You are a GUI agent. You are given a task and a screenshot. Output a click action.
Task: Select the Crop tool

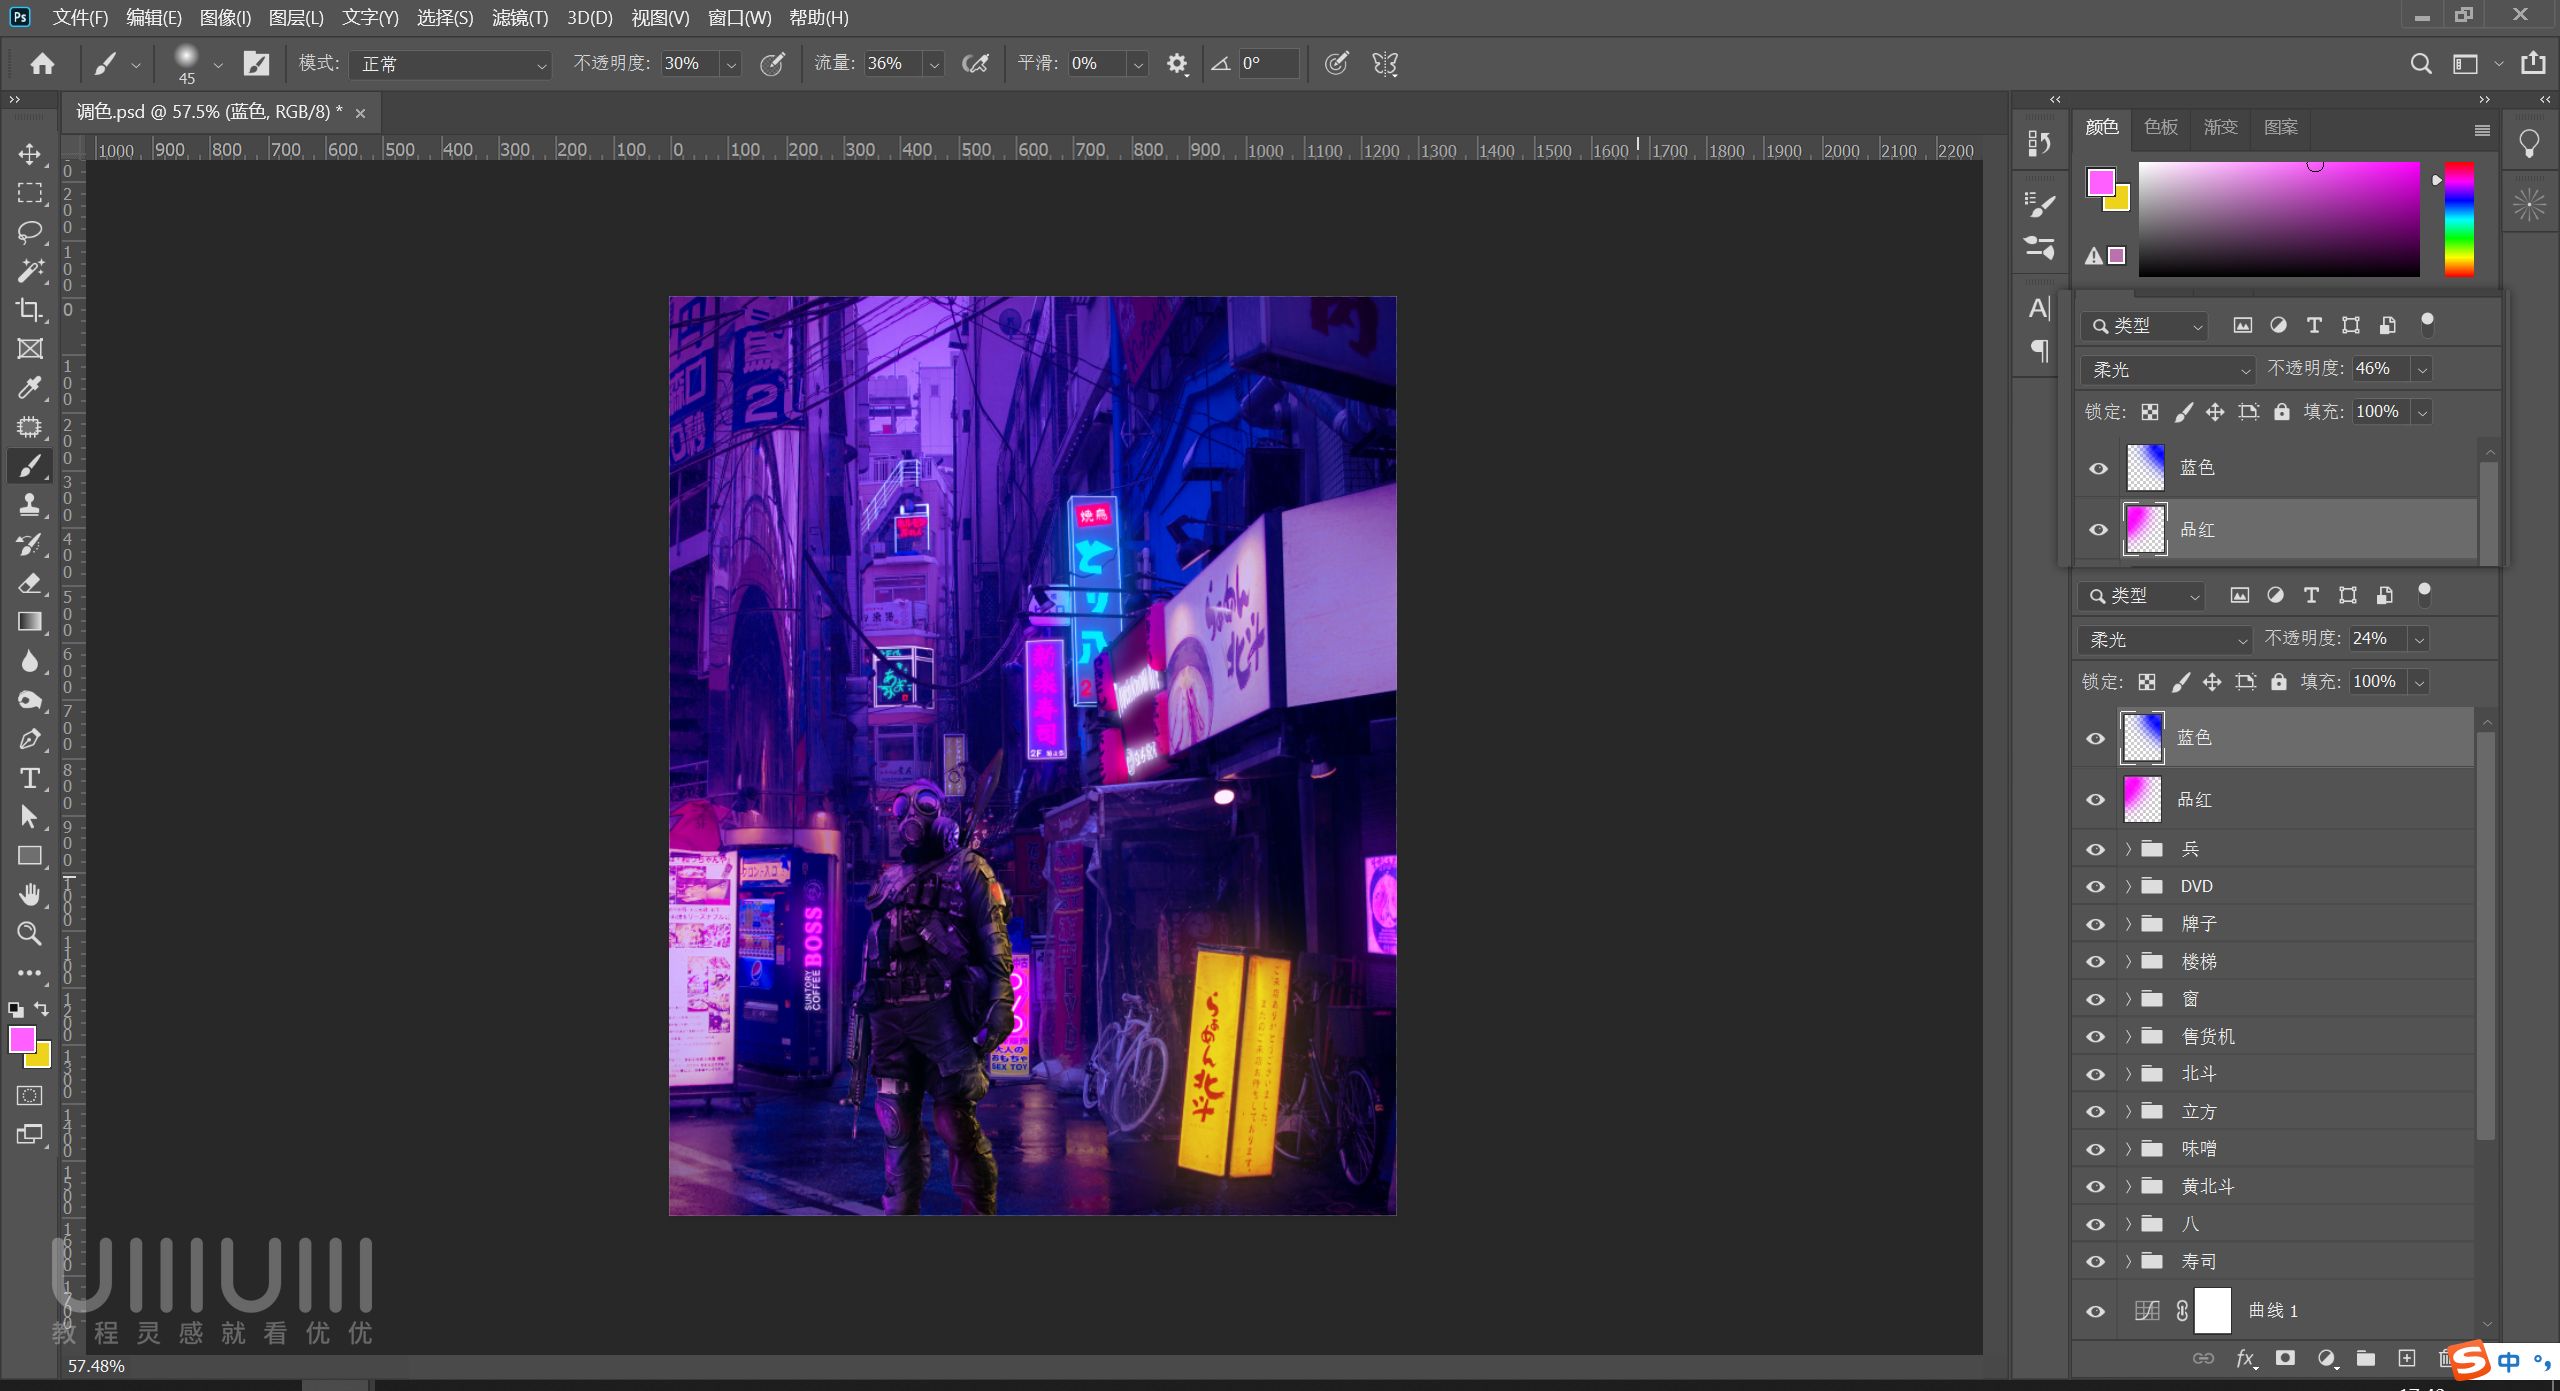30,310
